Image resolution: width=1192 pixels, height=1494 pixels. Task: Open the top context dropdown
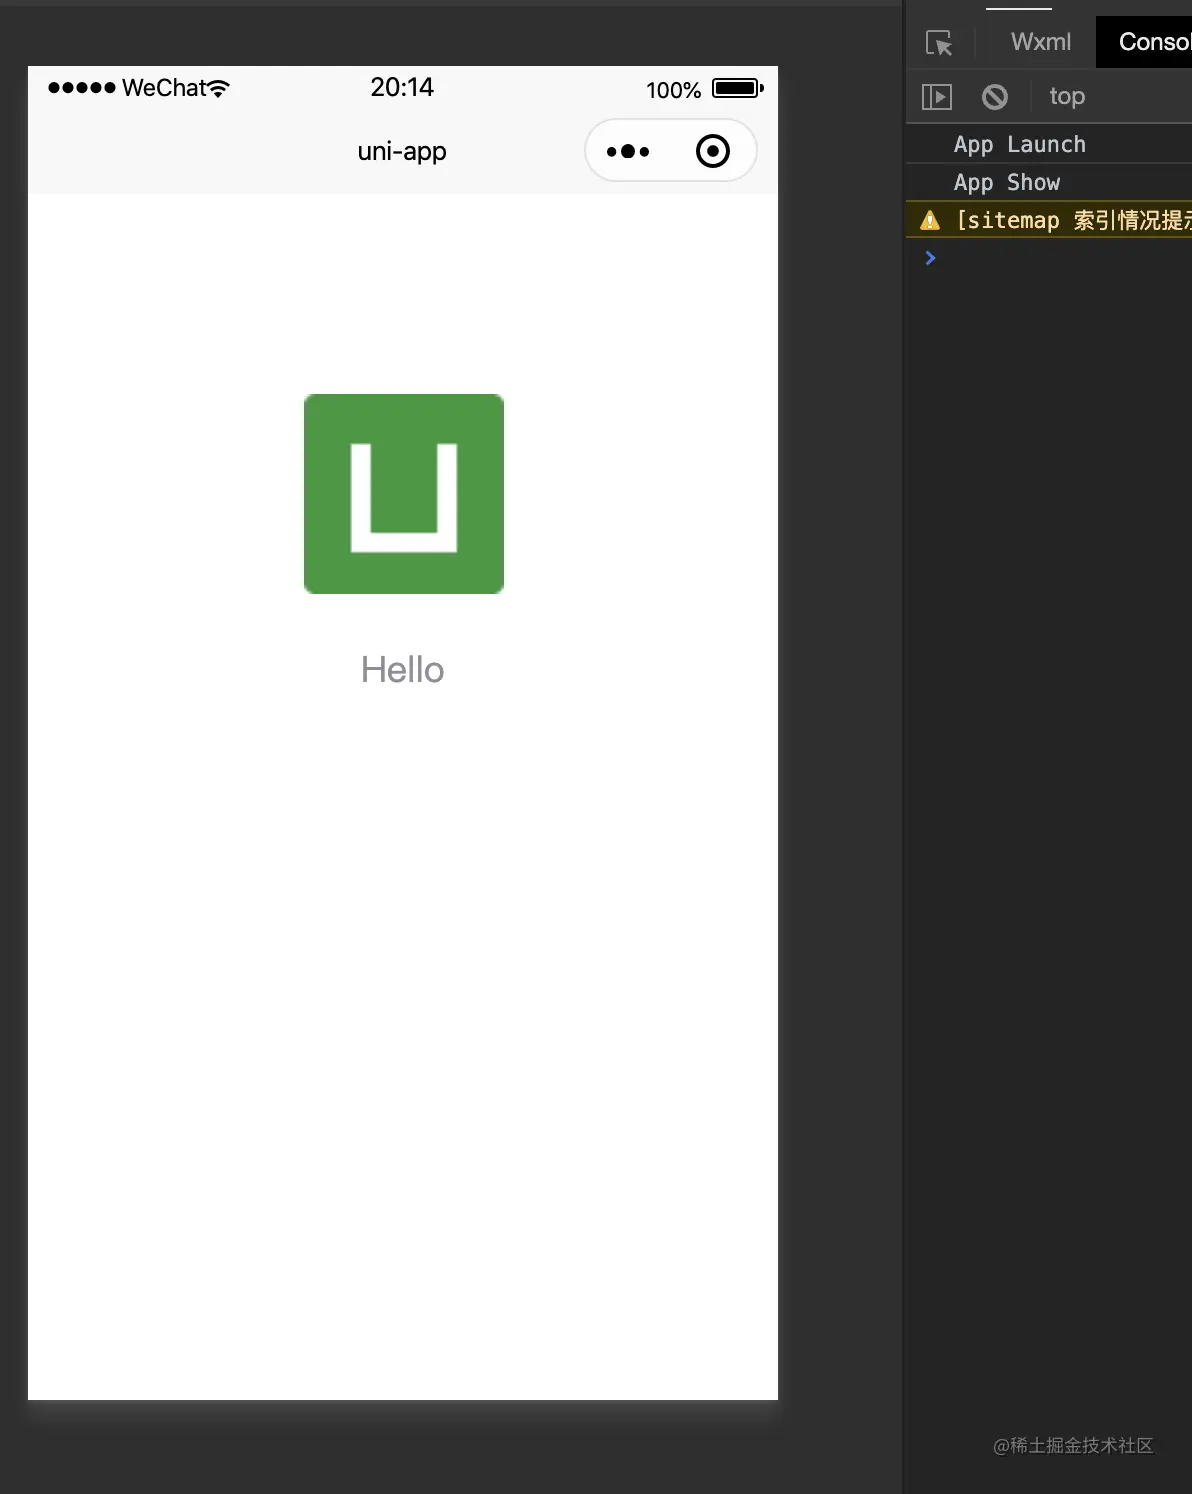coord(1067,96)
